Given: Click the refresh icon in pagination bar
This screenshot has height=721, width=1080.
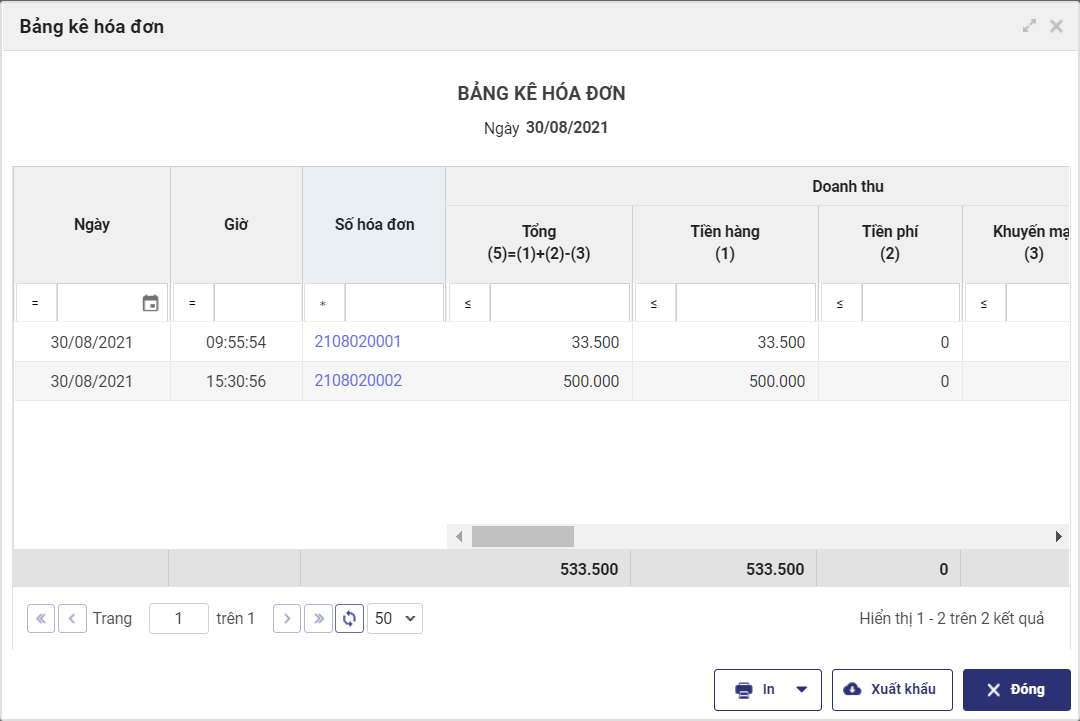Looking at the screenshot, I should click(349, 619).
